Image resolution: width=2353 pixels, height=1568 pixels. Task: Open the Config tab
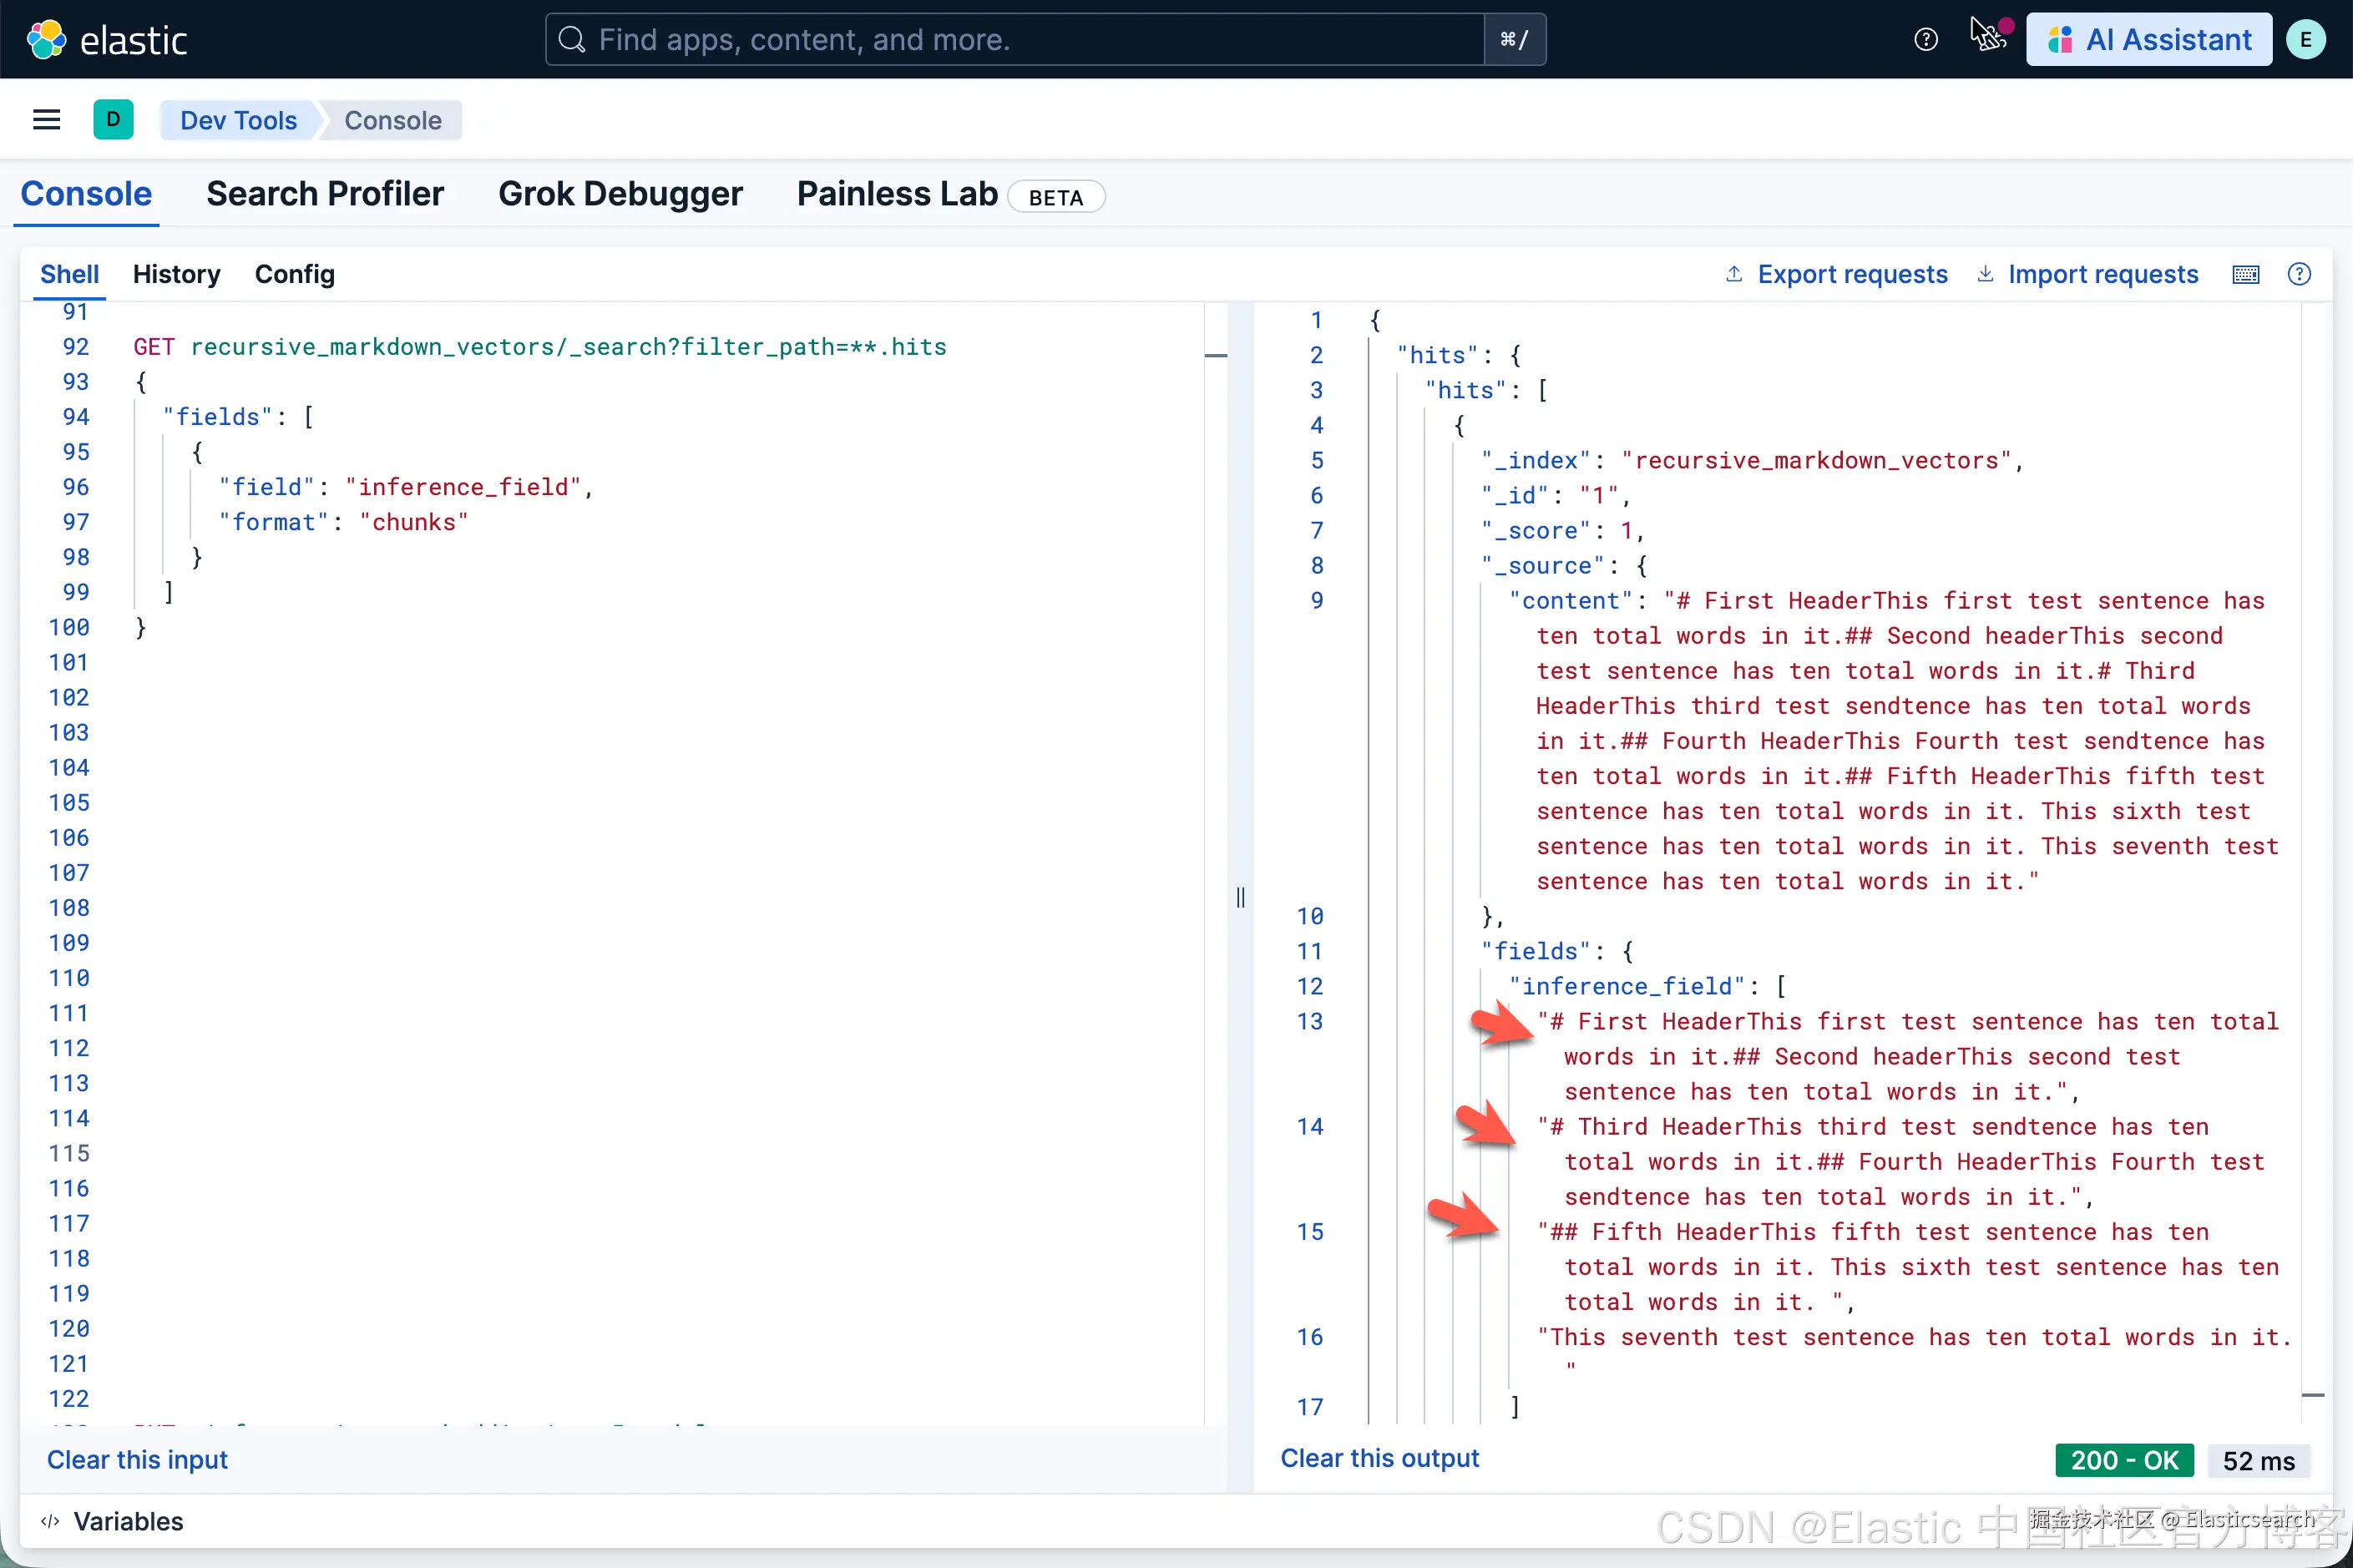click(x=294, y=274)
